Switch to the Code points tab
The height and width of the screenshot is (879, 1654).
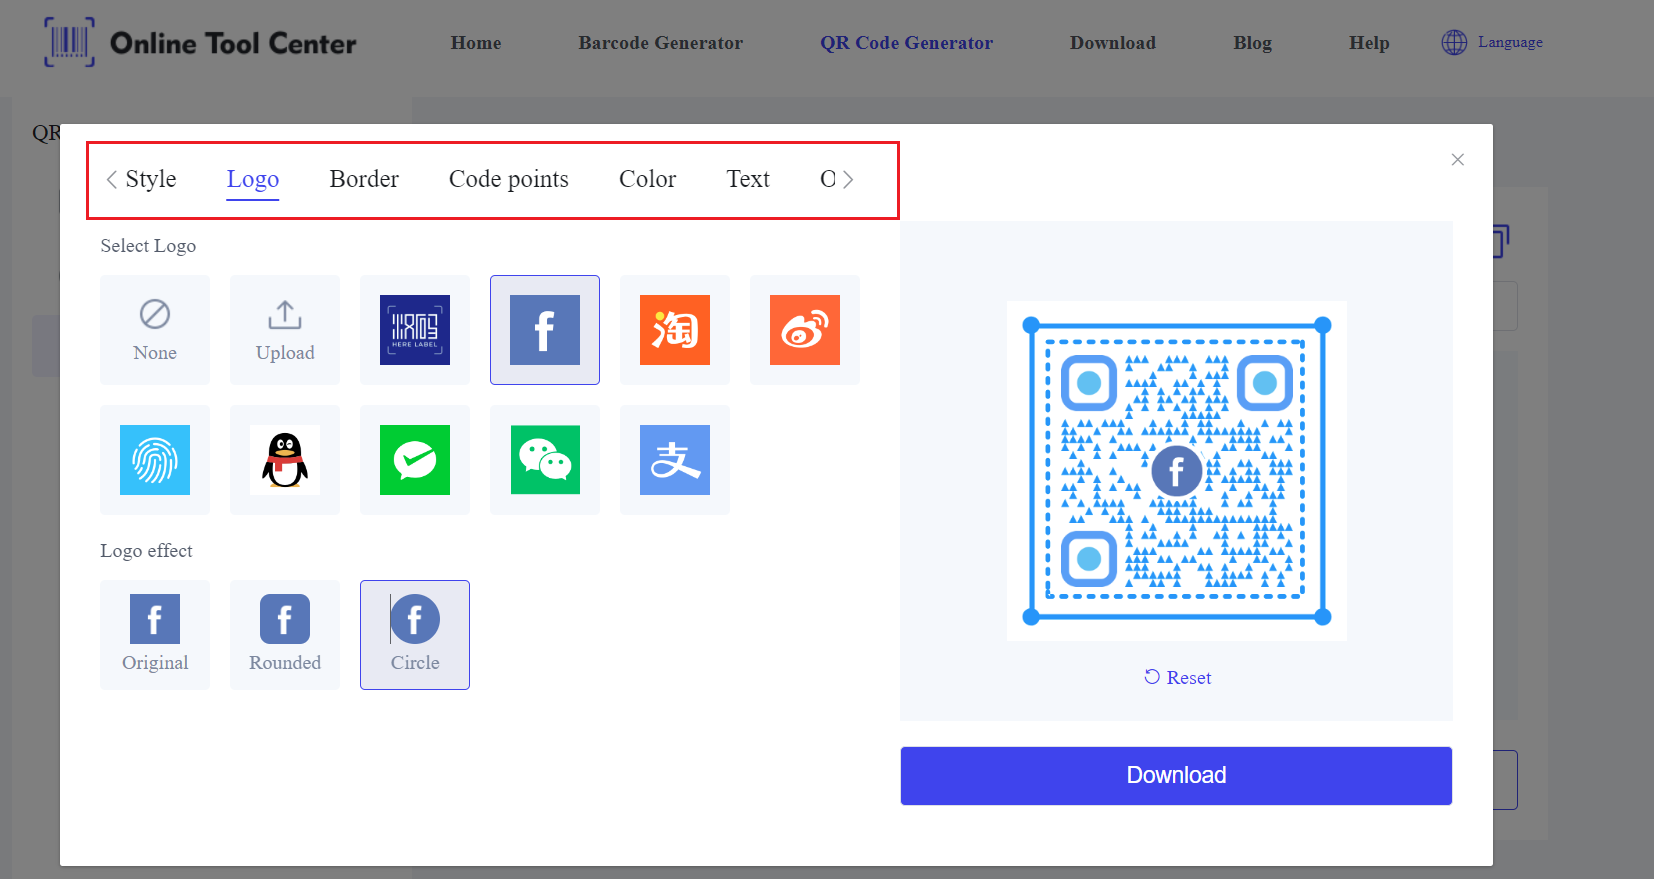[x=509, y=179]
